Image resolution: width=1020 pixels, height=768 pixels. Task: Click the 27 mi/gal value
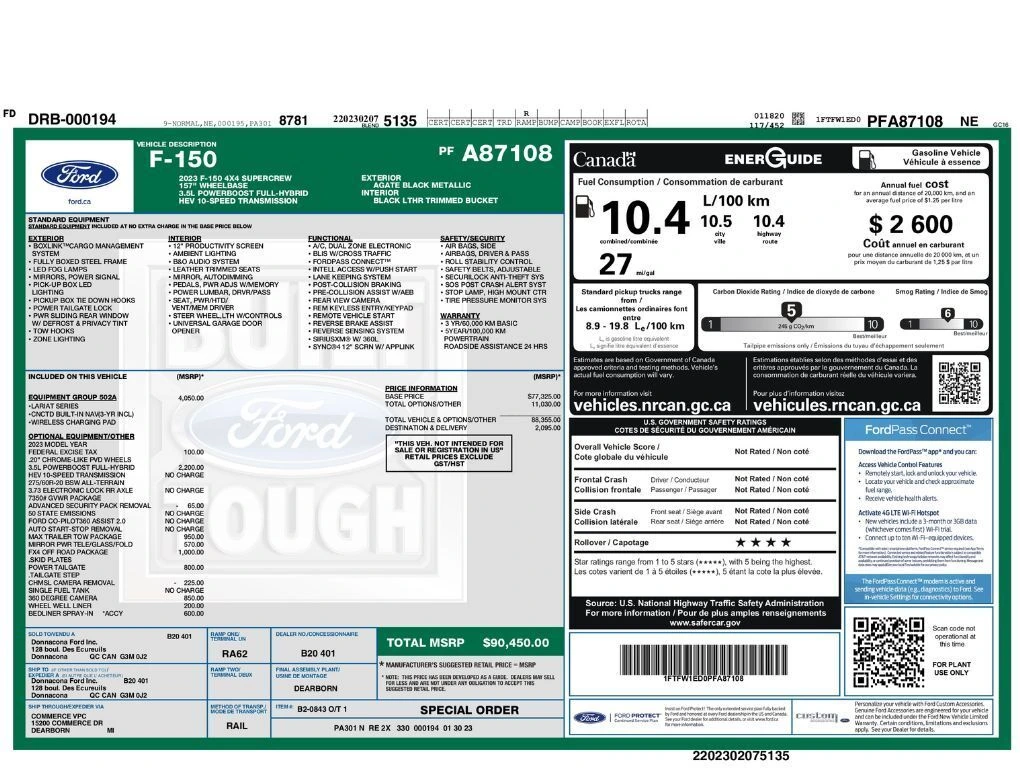coord(626,265)
